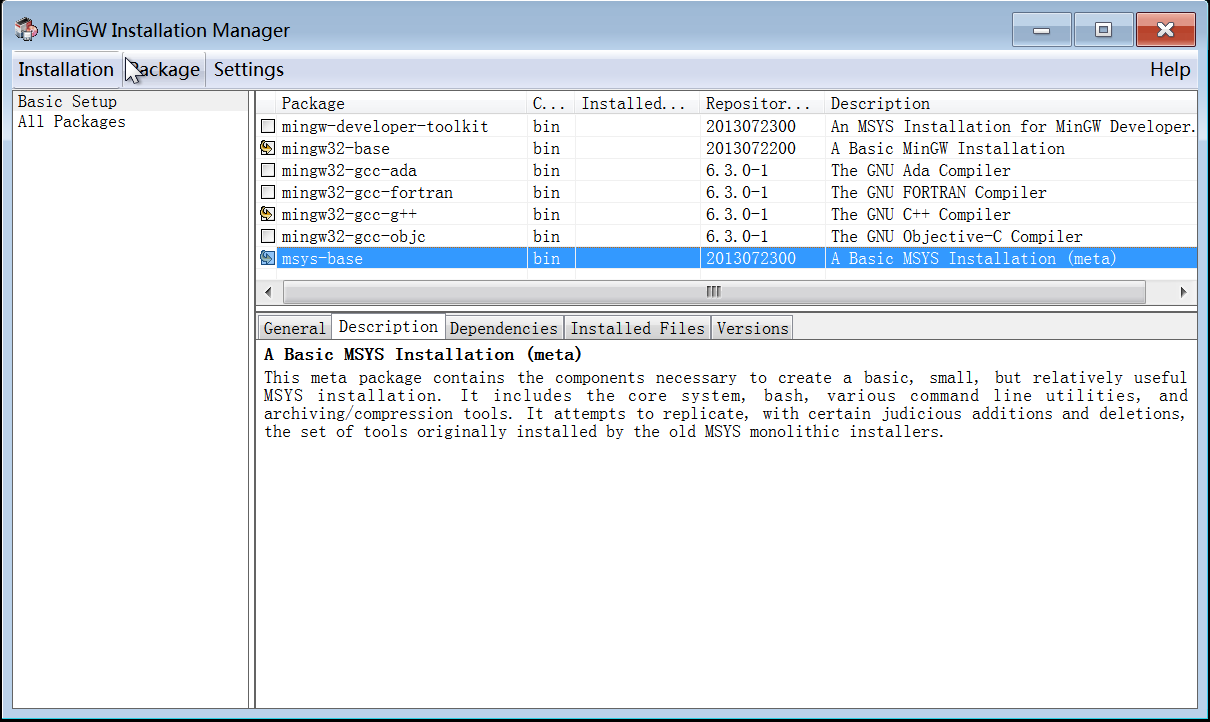Click the horizontal scrollbar right arrow
The image size is (1210, 722).
point(1184,292)
